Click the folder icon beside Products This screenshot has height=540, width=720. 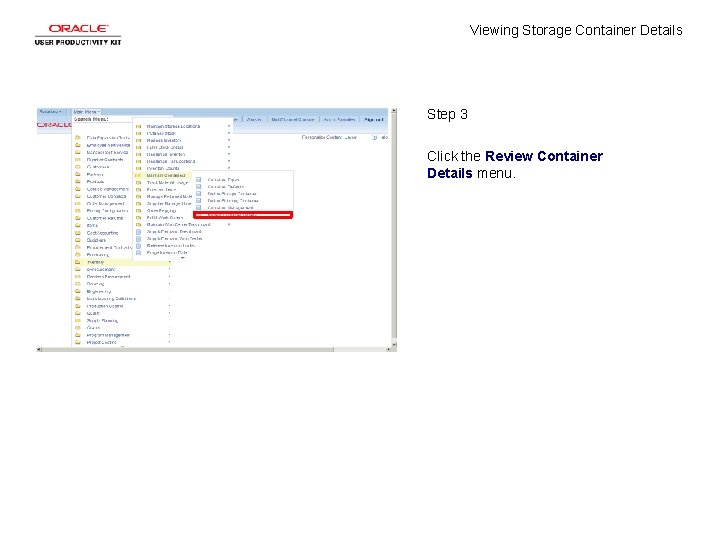78,182
